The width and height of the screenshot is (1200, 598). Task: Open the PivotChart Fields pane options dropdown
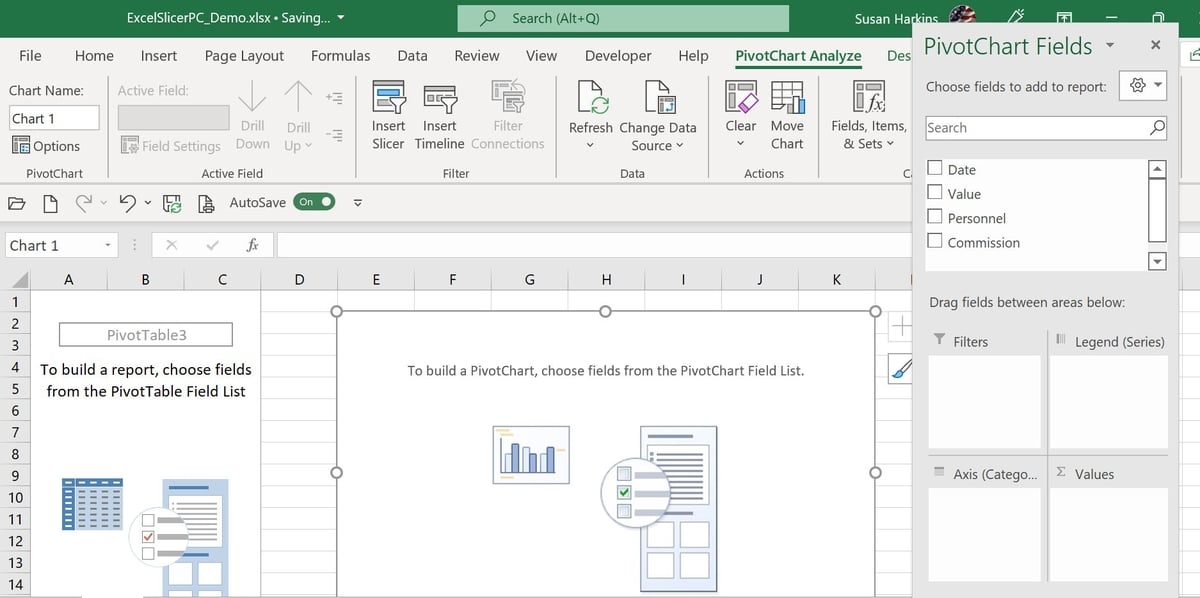pyautogui.click(x=1110, y=45)
